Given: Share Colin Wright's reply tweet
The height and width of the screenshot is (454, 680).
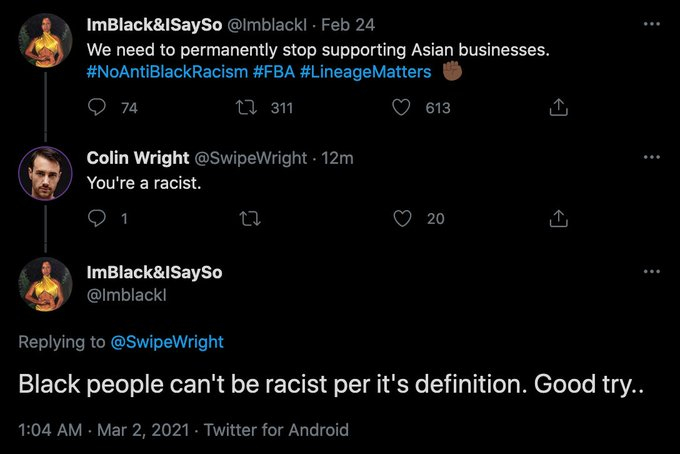Looking at the screenshot, I should [559, 218].
